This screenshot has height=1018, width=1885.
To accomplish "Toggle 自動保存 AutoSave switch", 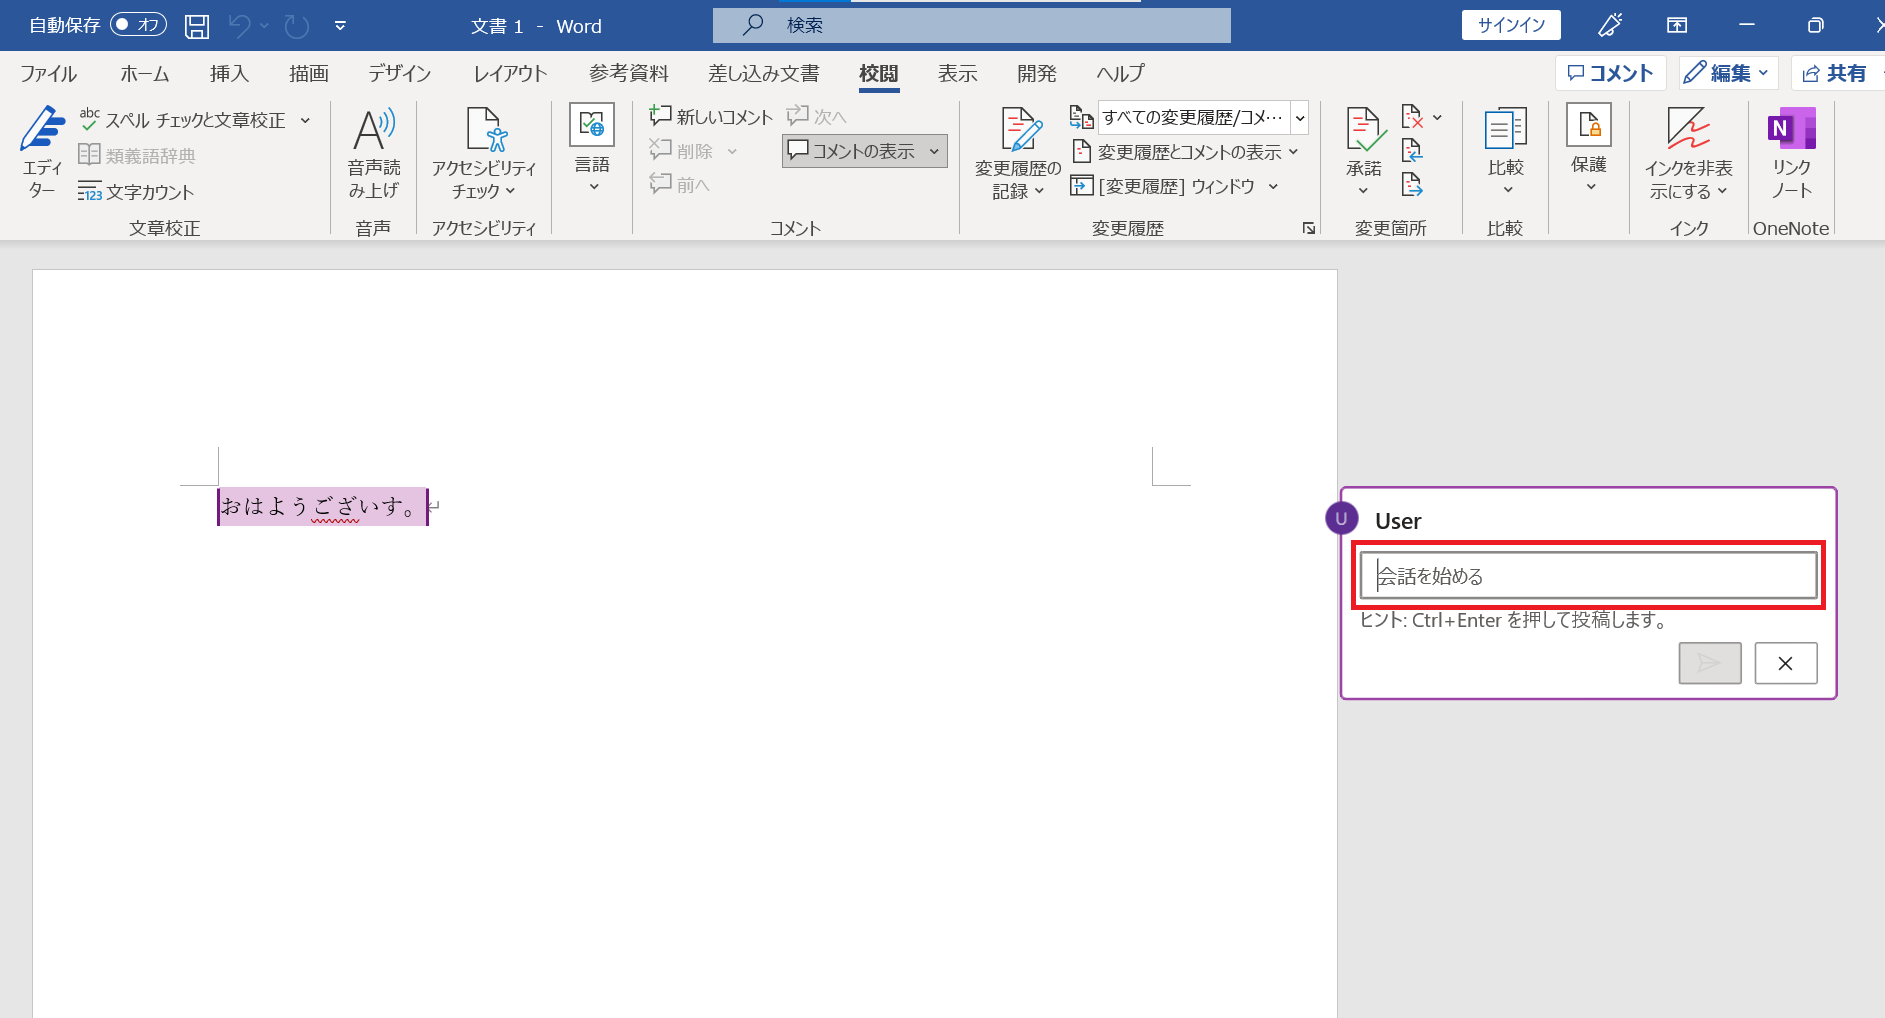I will click(x=138, y=25).
